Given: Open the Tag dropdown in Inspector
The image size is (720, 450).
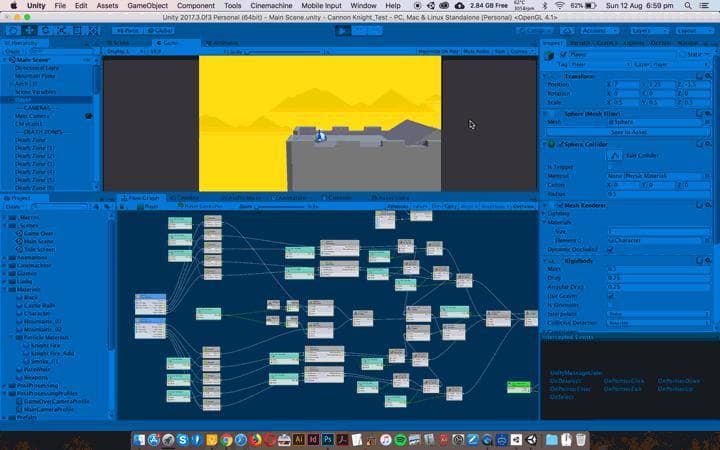Looking at the screenshot, I should (601, 65).
